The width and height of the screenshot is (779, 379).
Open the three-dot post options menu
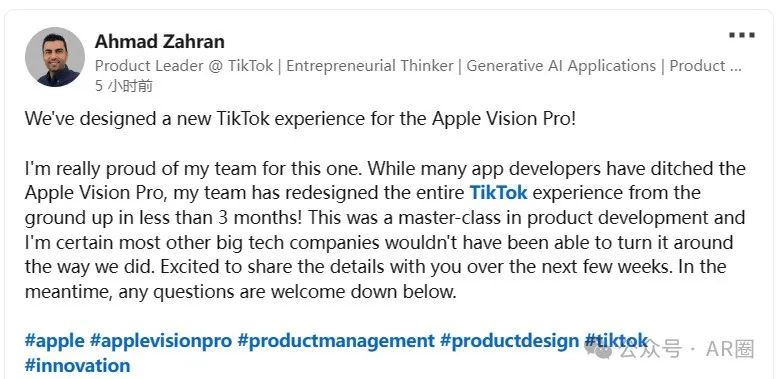(742, 35)
